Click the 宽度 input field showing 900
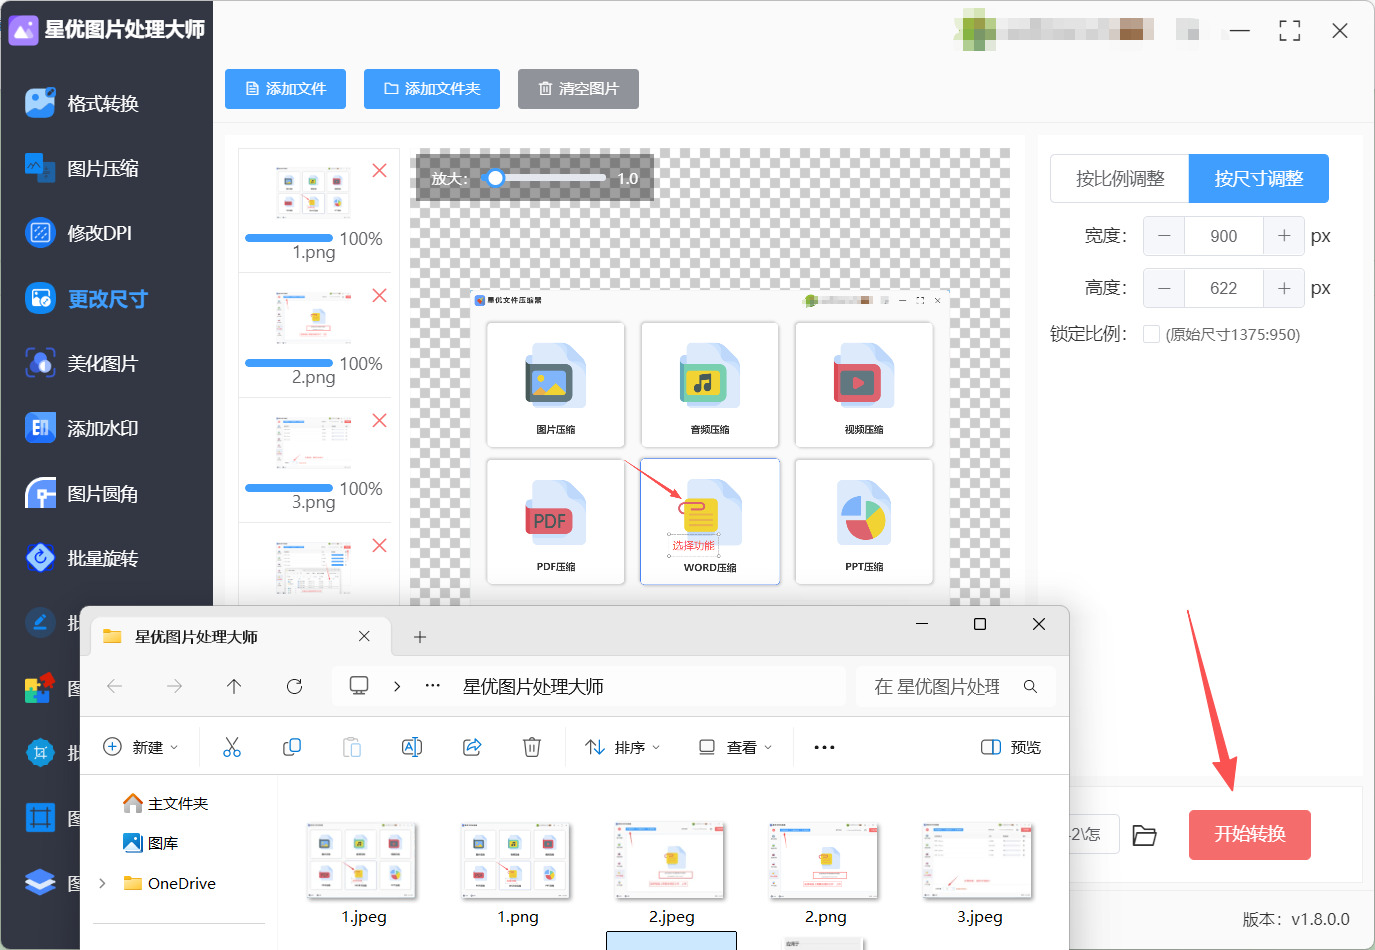The height and width of the screenshot is (950, 1375). pyautogui.click(x=1224, y=236)
